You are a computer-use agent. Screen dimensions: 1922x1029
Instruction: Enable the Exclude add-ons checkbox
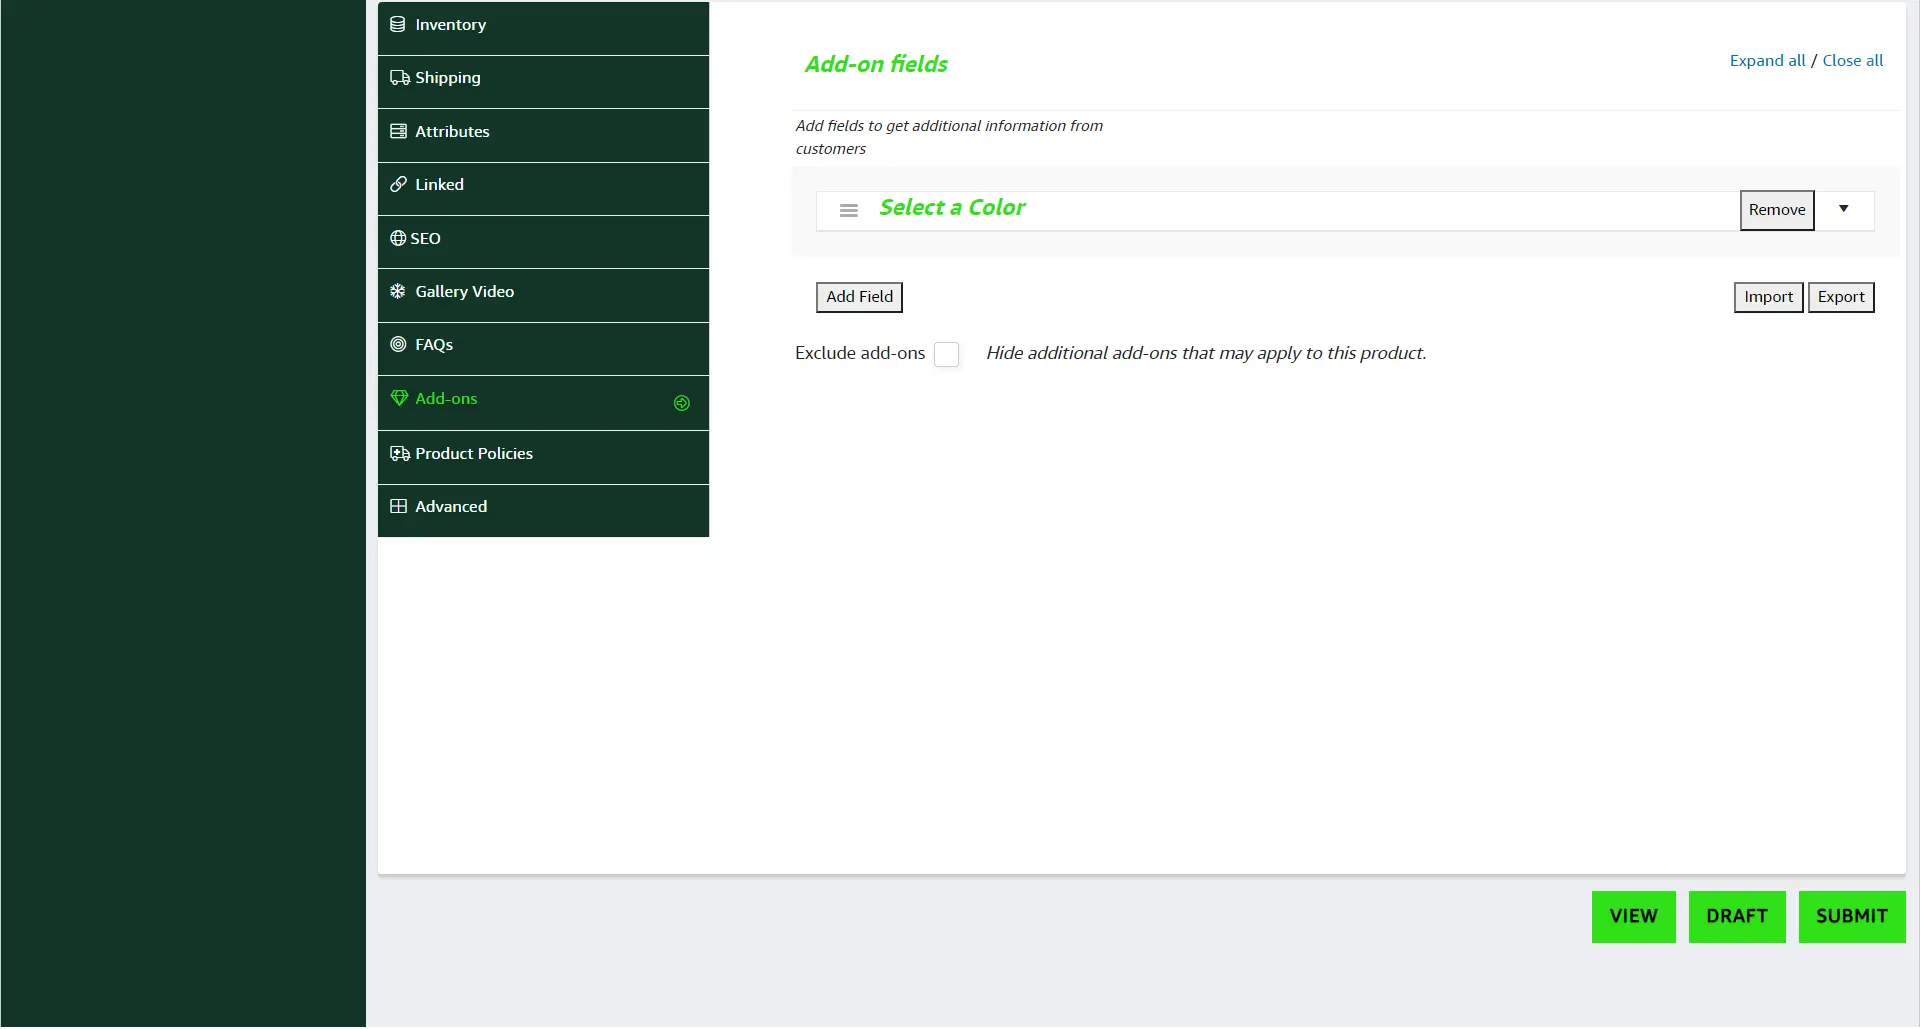point(946,355)
